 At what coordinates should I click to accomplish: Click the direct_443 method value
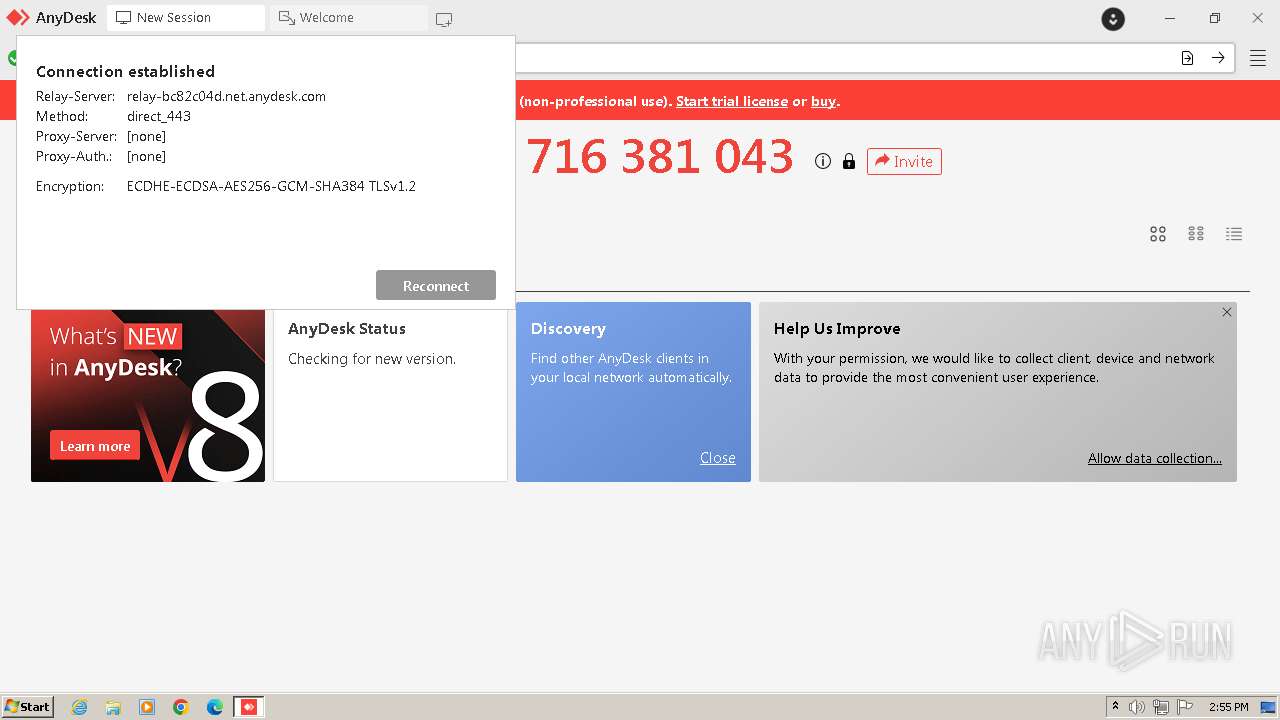click(159, 116)
